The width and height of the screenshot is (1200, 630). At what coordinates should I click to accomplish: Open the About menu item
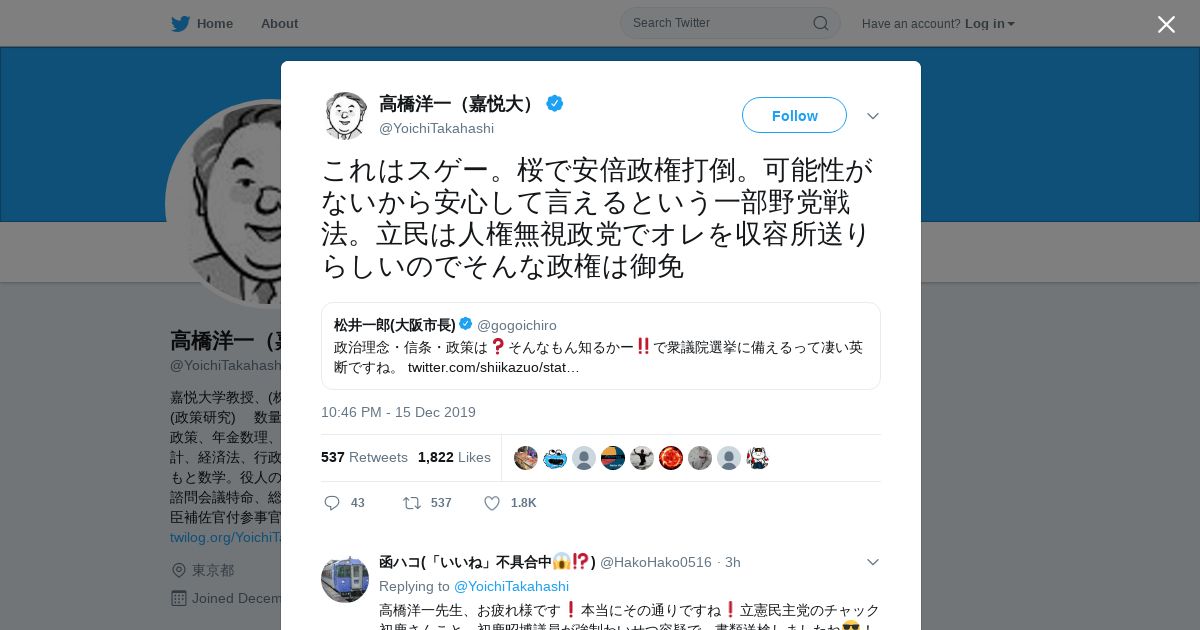(x=279, y=24)
